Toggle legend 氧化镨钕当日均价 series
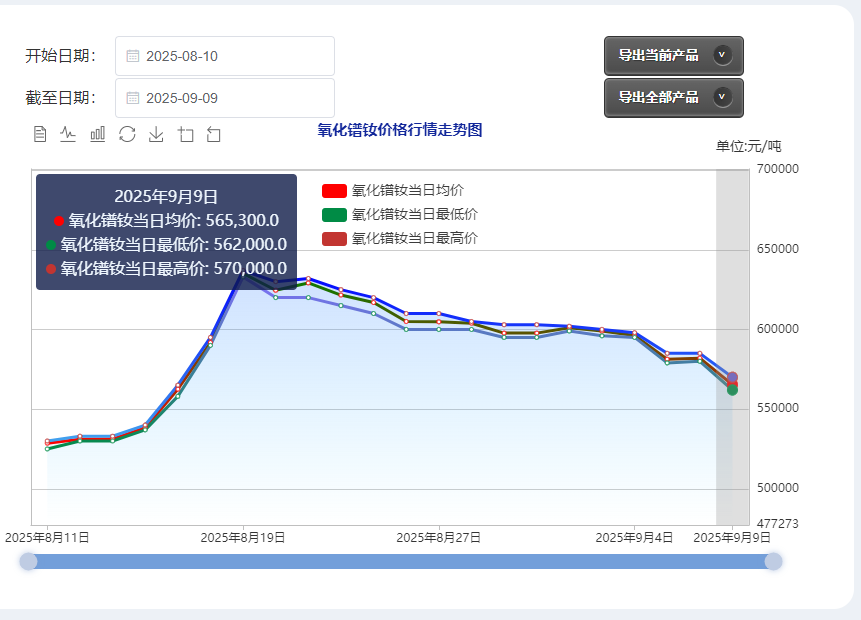Image resolution: width=861 pixels, height=620 pixels. pos(393,191)
